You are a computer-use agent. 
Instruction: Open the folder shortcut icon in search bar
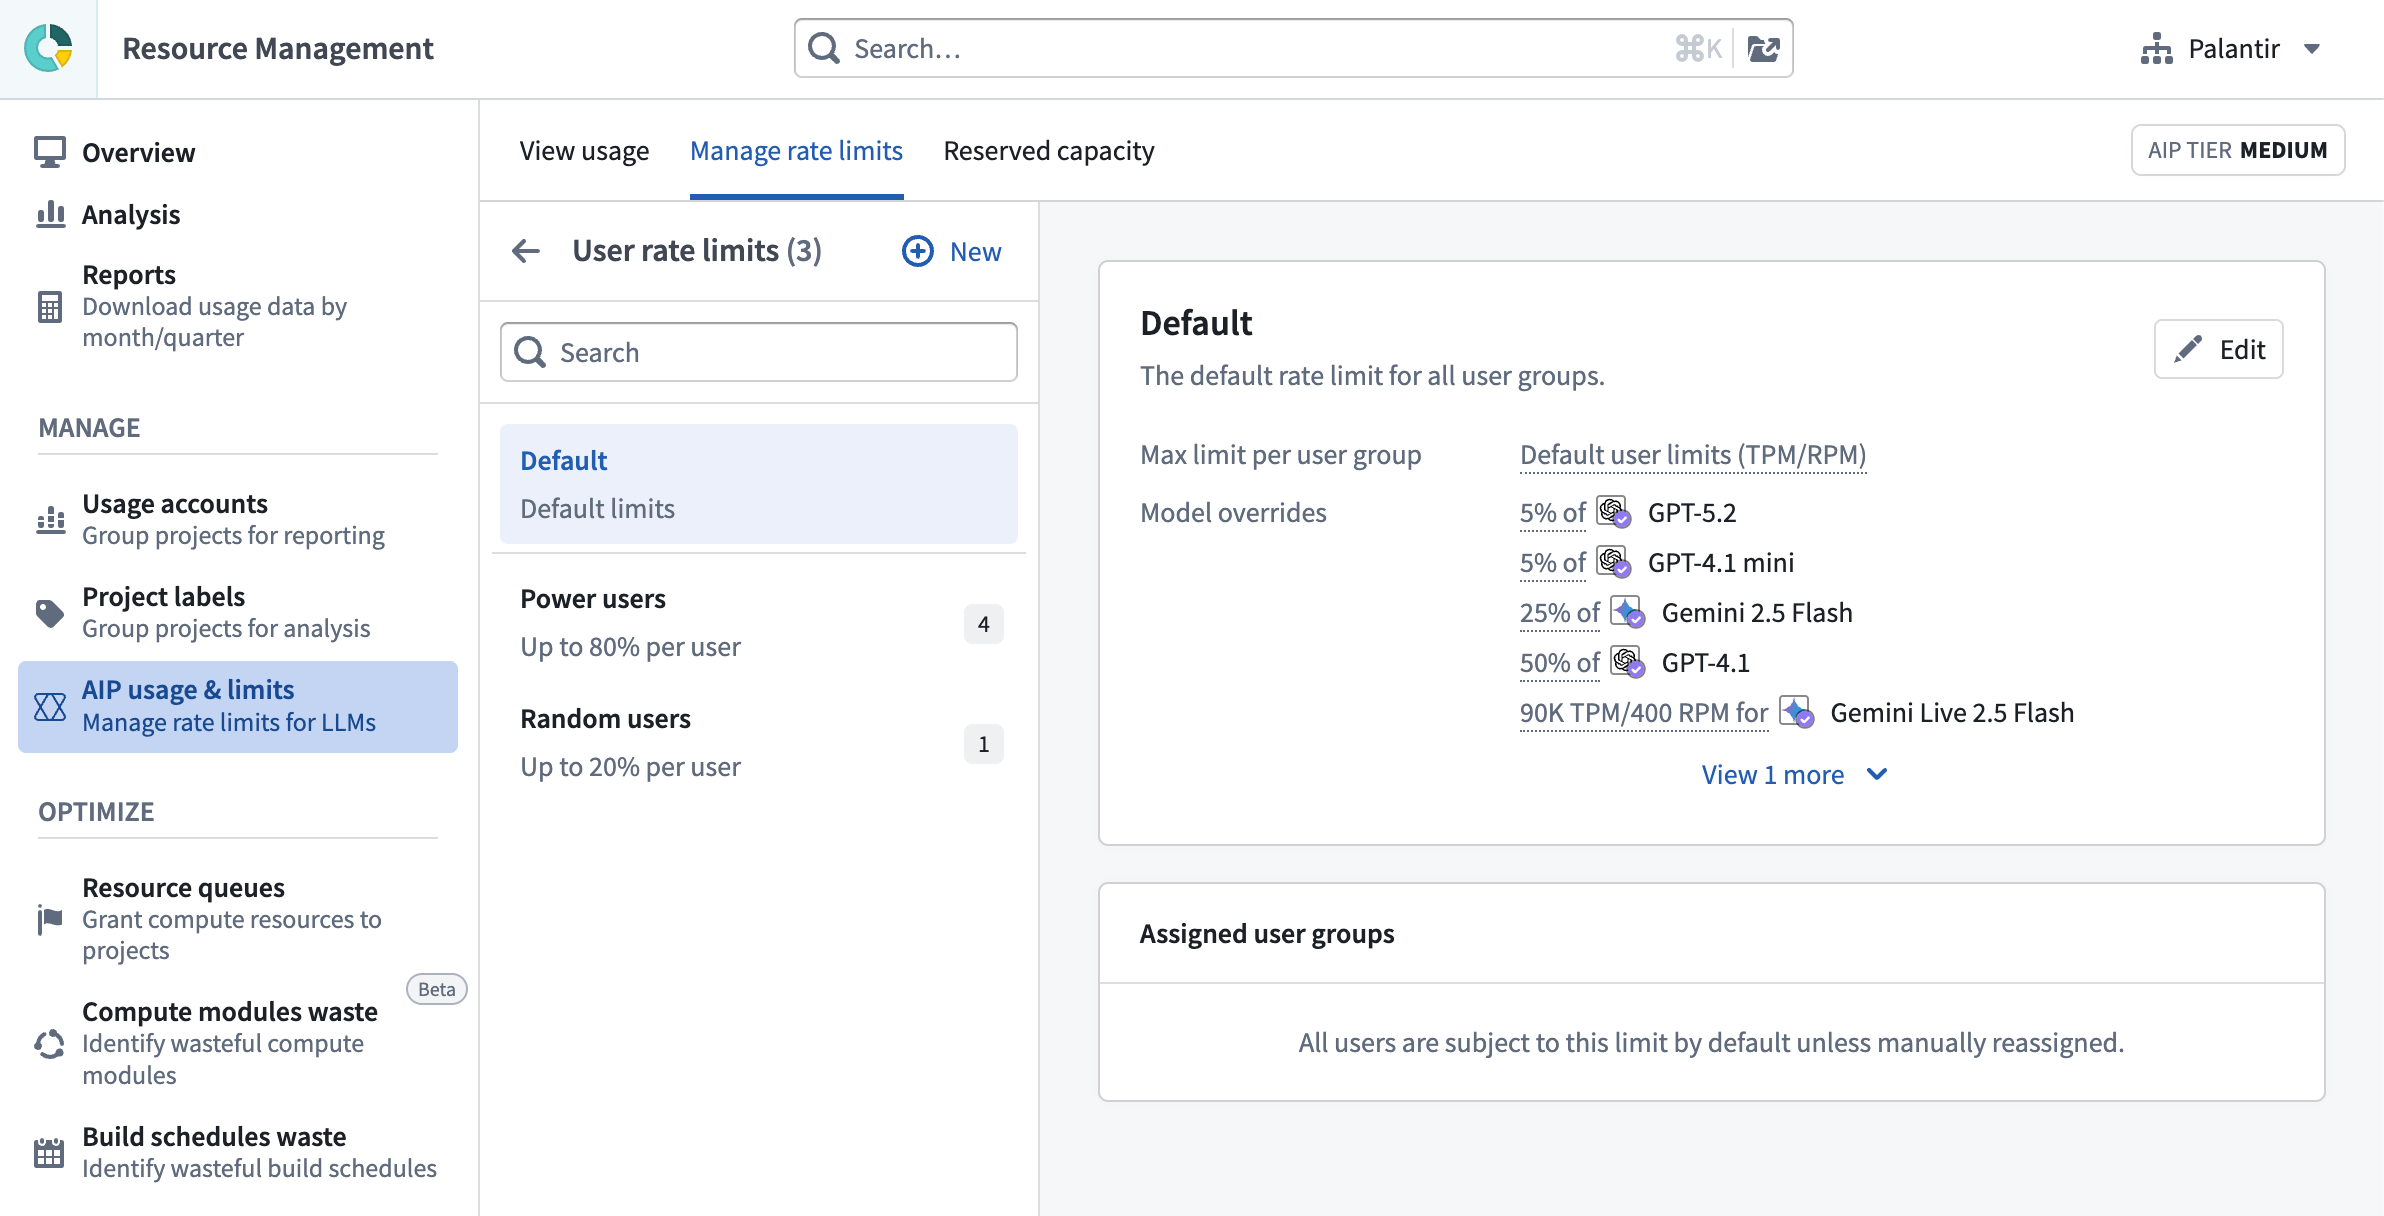(x=1763, y=48)
